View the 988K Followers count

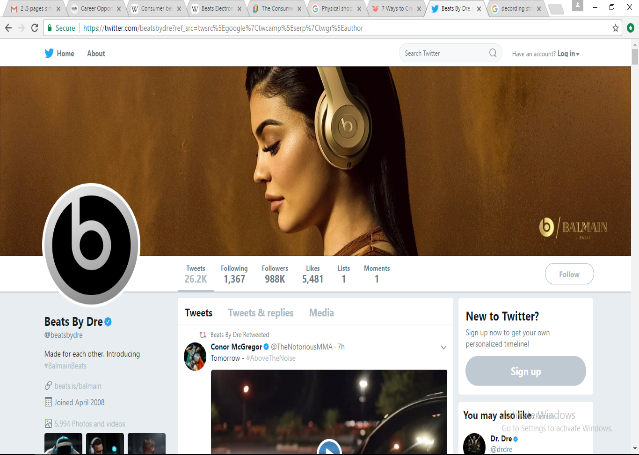click(275, 274)
